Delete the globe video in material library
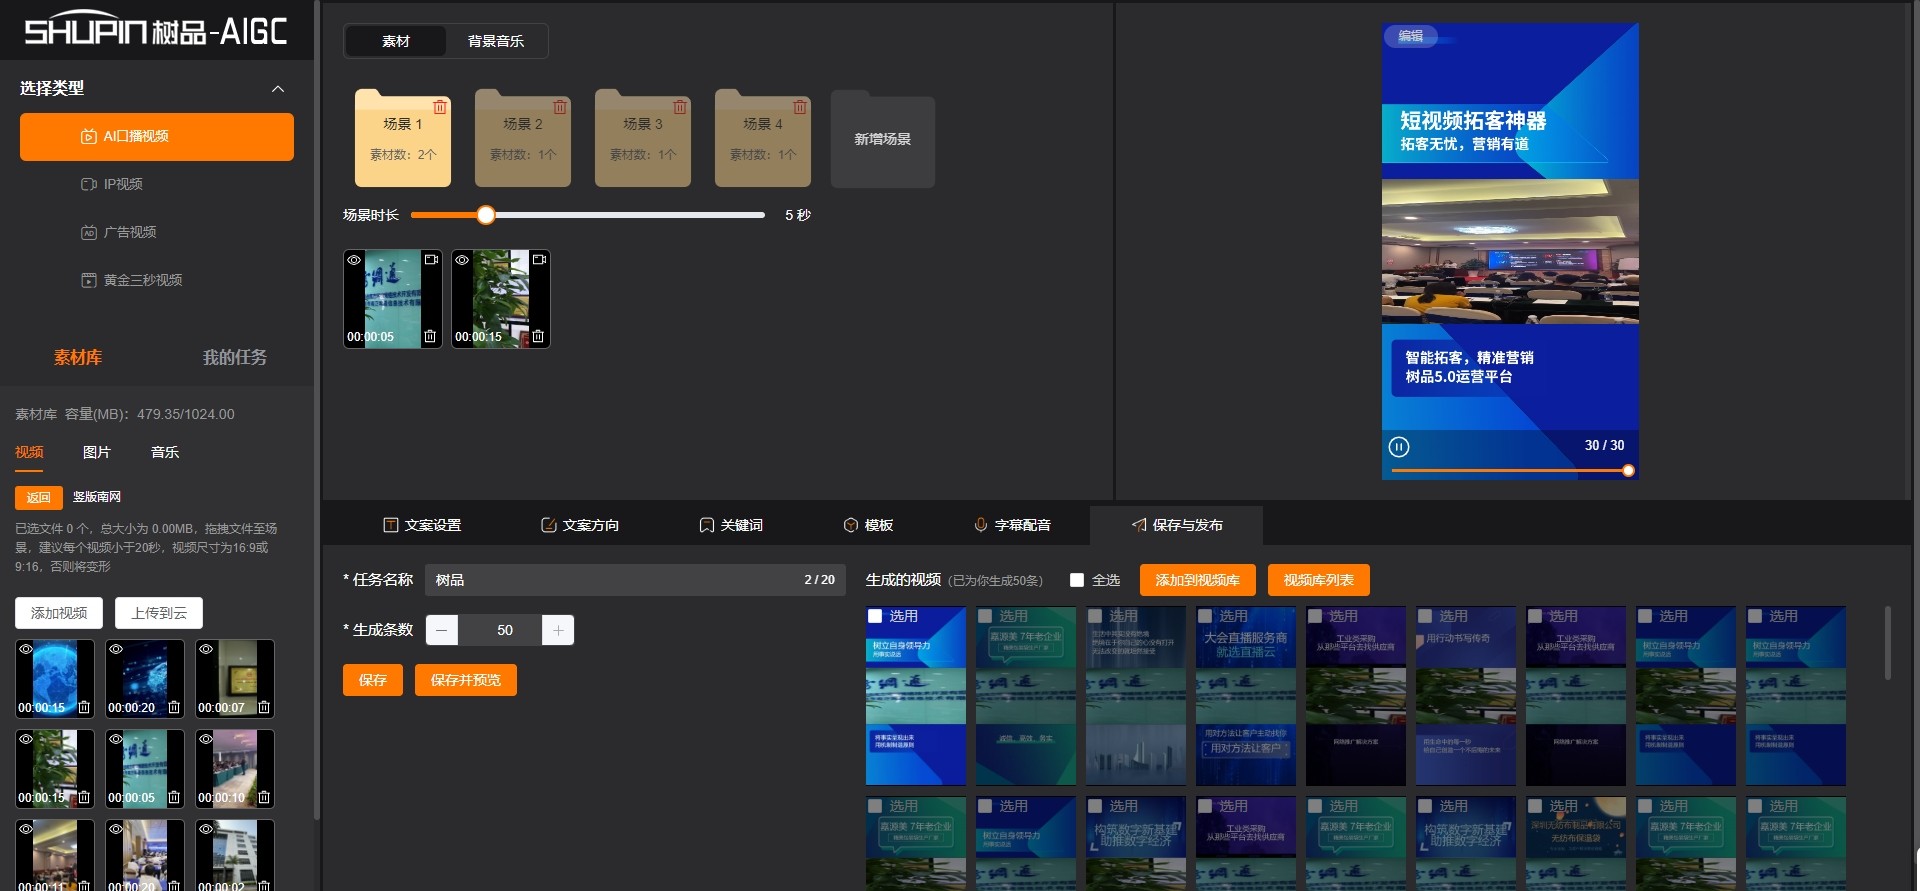1920x891 pixels. [84, 708]
